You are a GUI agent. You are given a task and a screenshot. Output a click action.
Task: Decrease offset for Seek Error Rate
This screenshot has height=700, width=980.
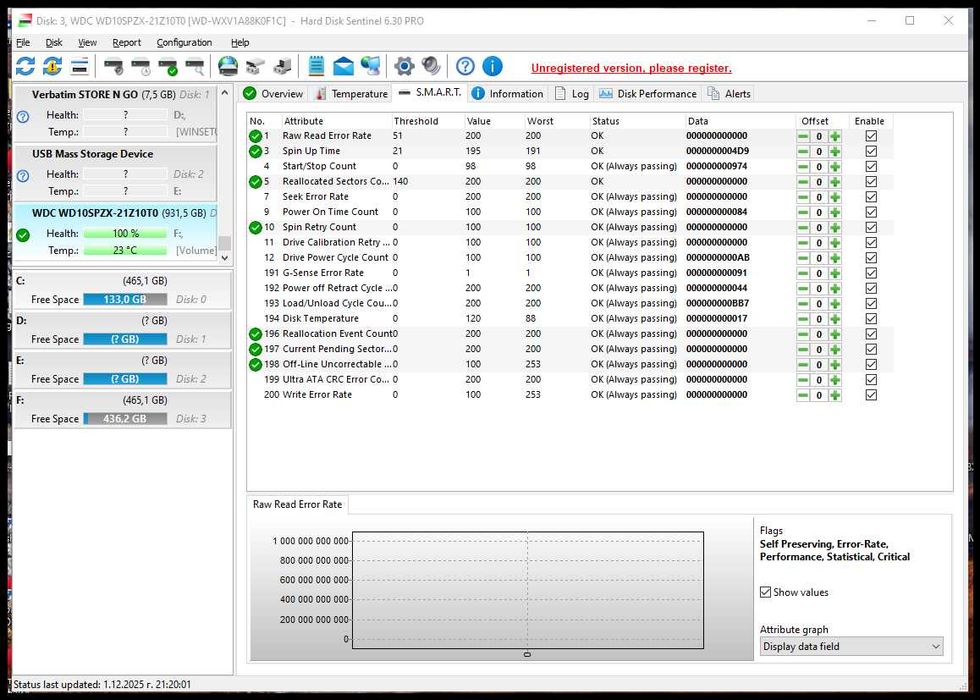803,197
